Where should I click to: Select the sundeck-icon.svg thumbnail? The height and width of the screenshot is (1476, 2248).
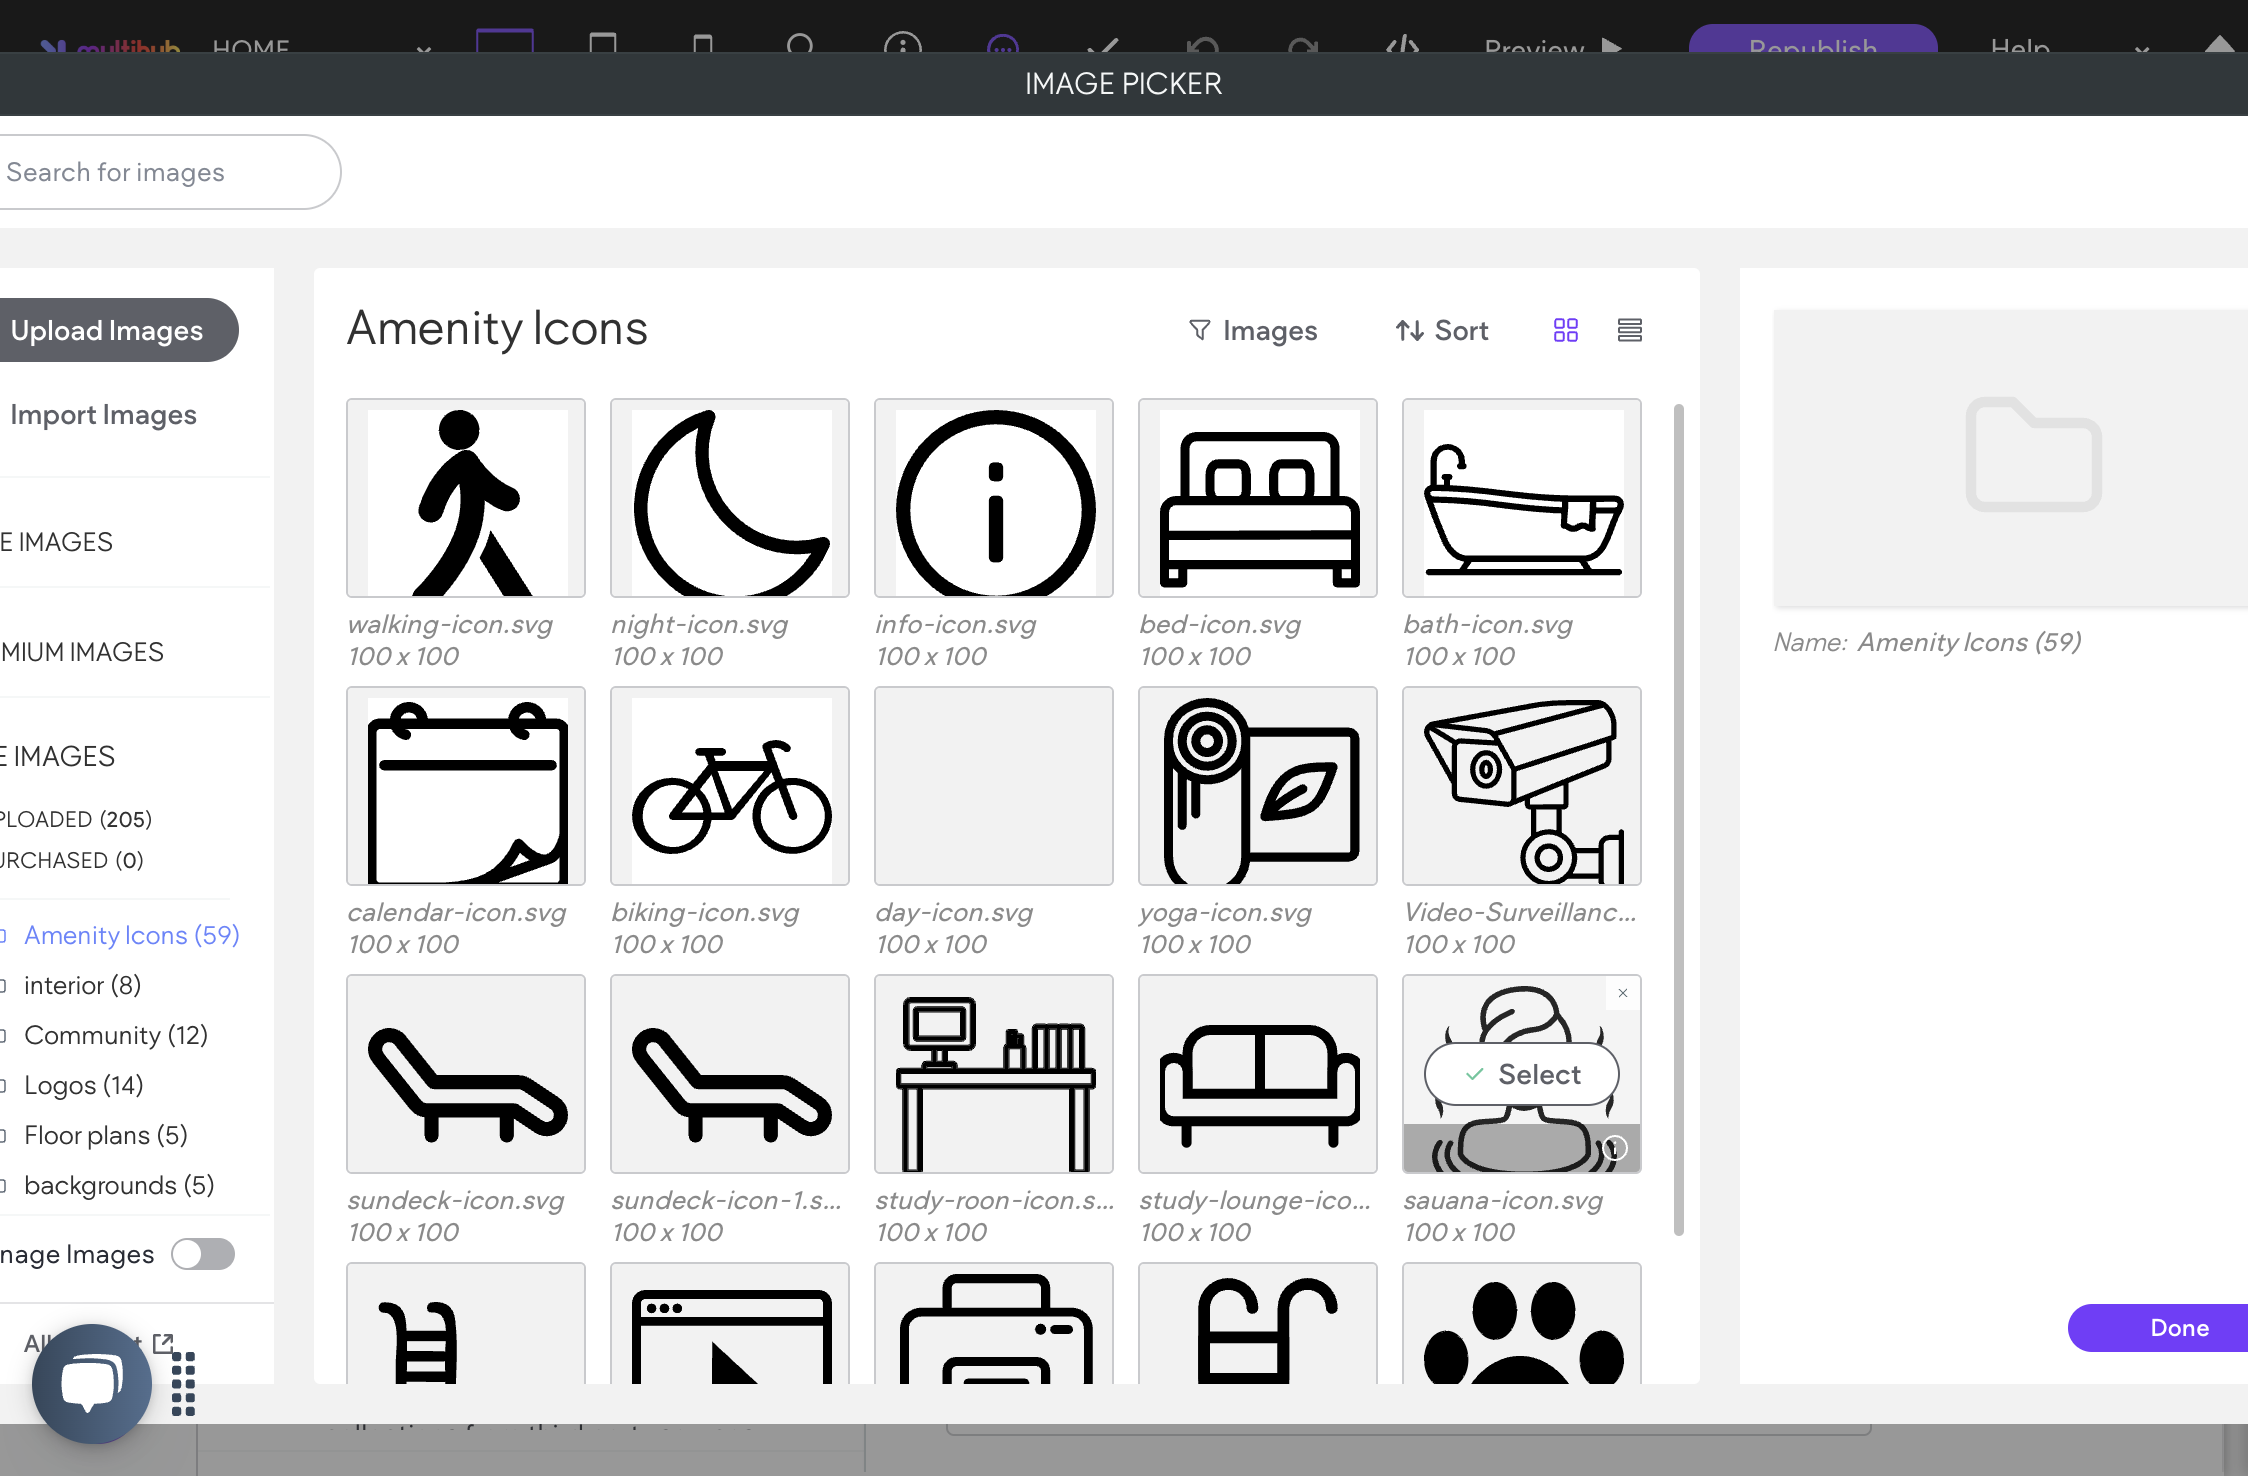coord(466,1074)
